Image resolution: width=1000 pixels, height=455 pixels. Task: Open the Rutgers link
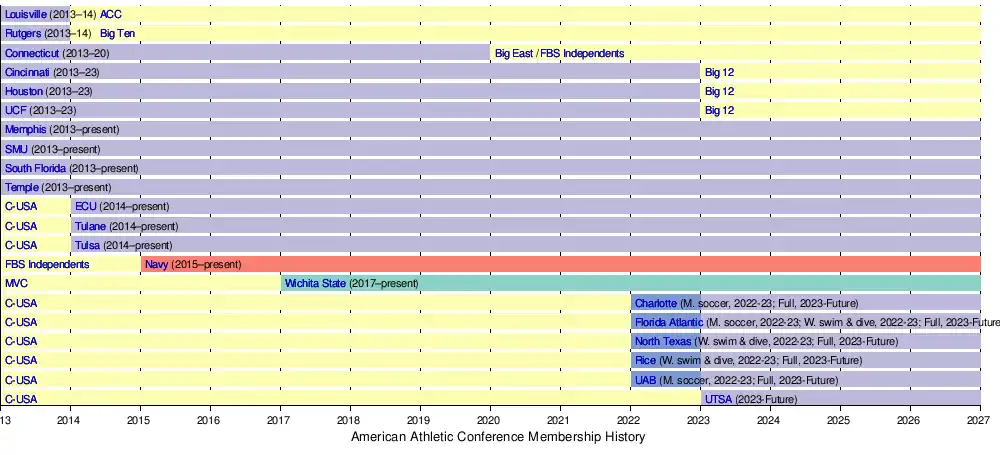[23, 33]
